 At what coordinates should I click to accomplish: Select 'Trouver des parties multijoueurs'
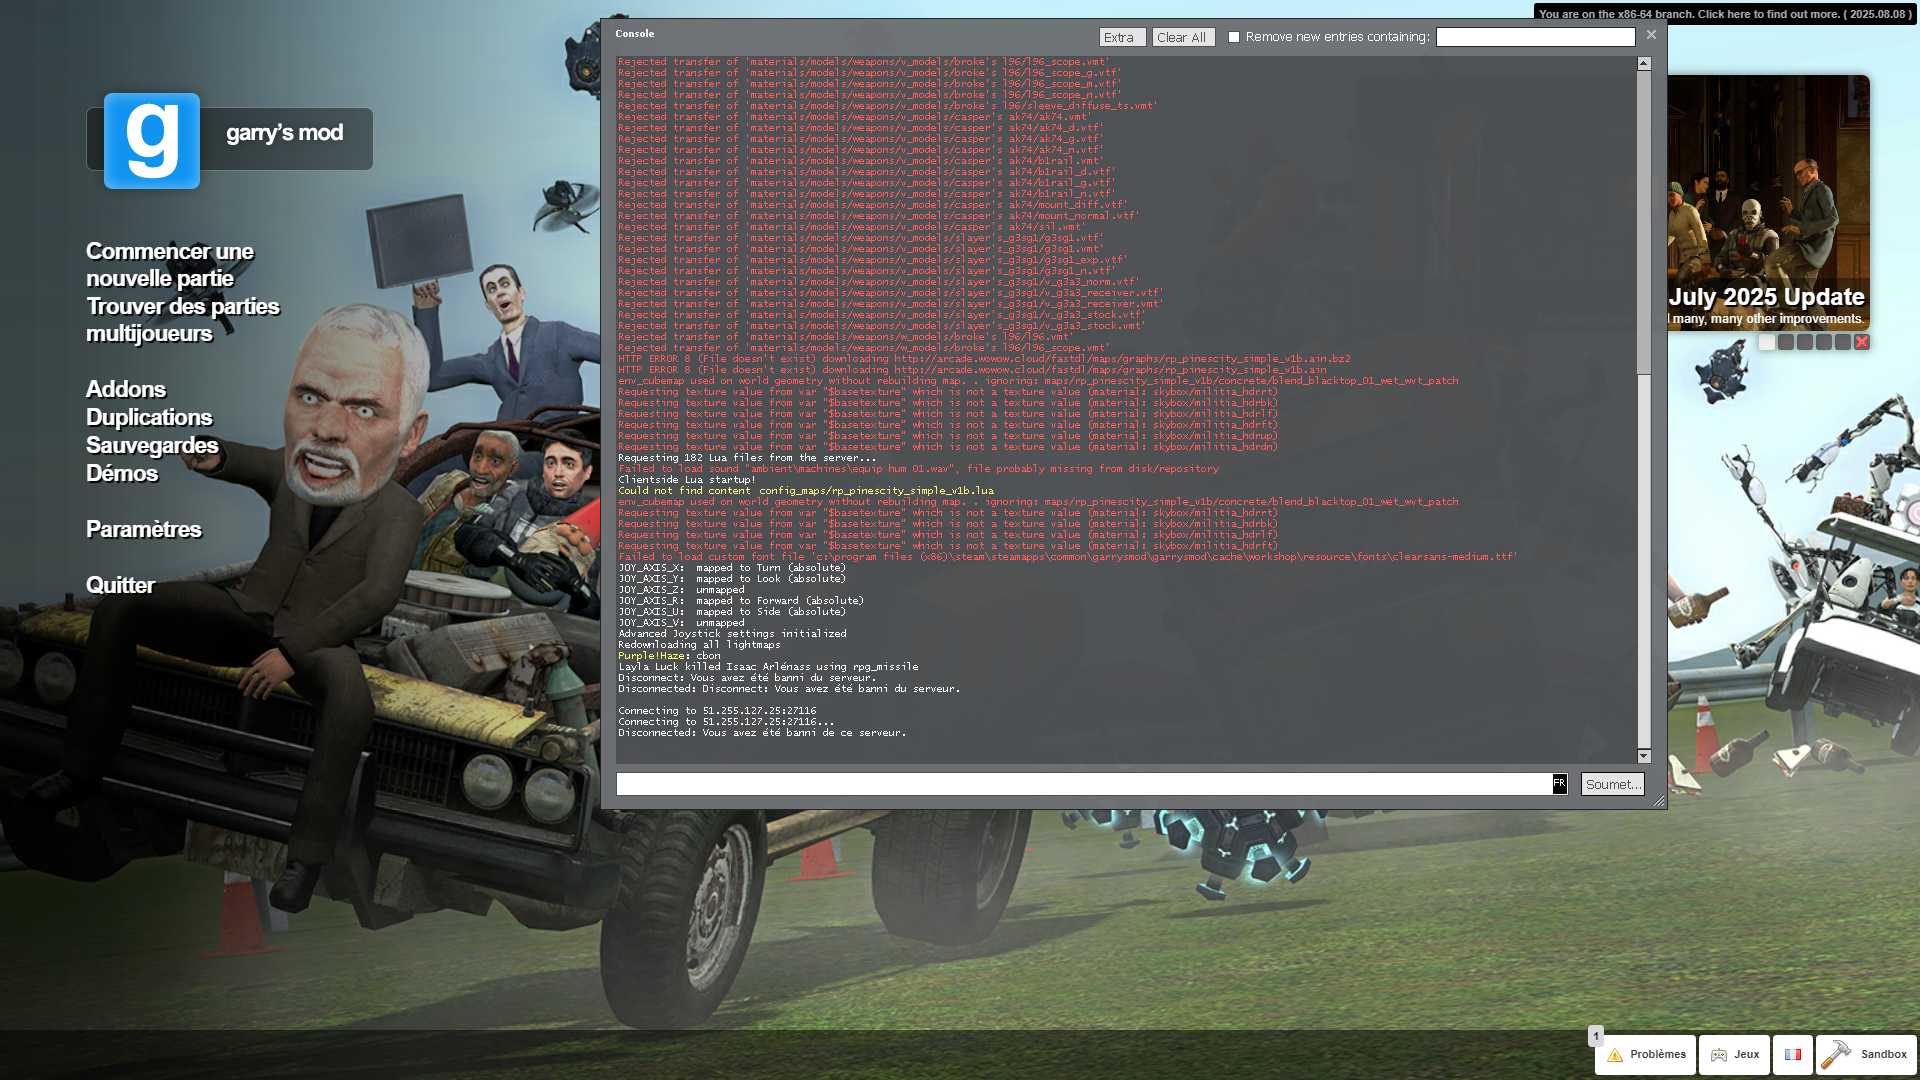182,320
